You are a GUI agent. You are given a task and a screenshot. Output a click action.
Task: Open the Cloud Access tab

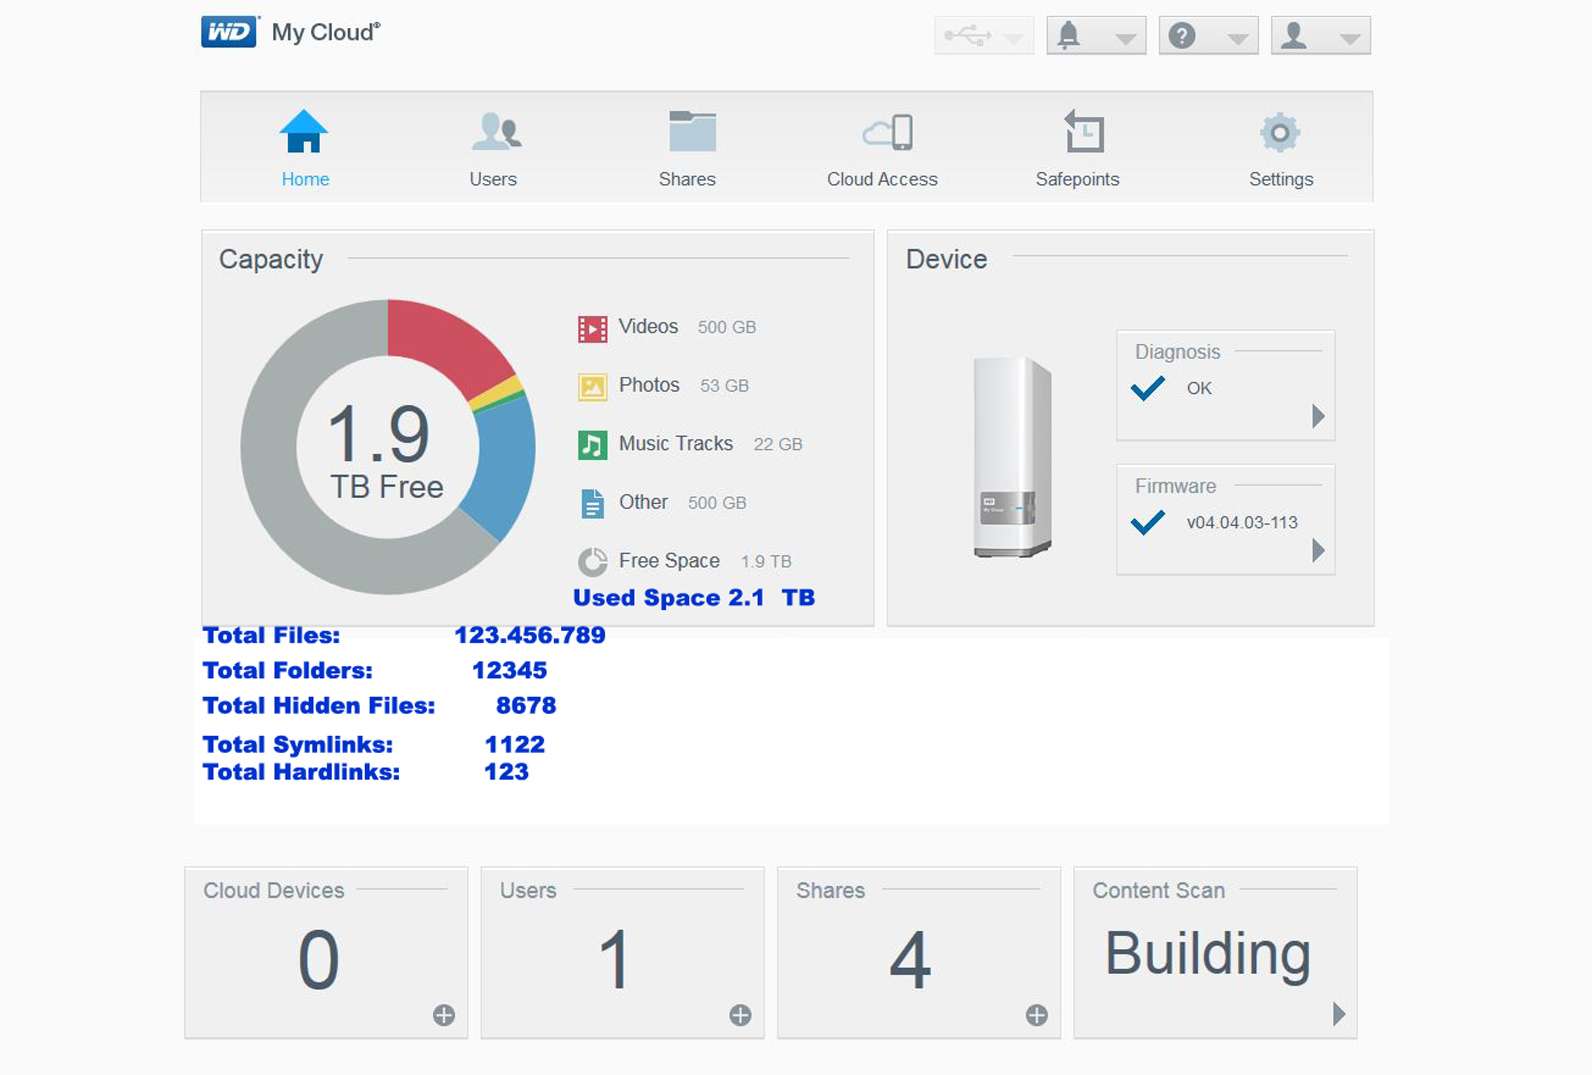click(883, 148)
